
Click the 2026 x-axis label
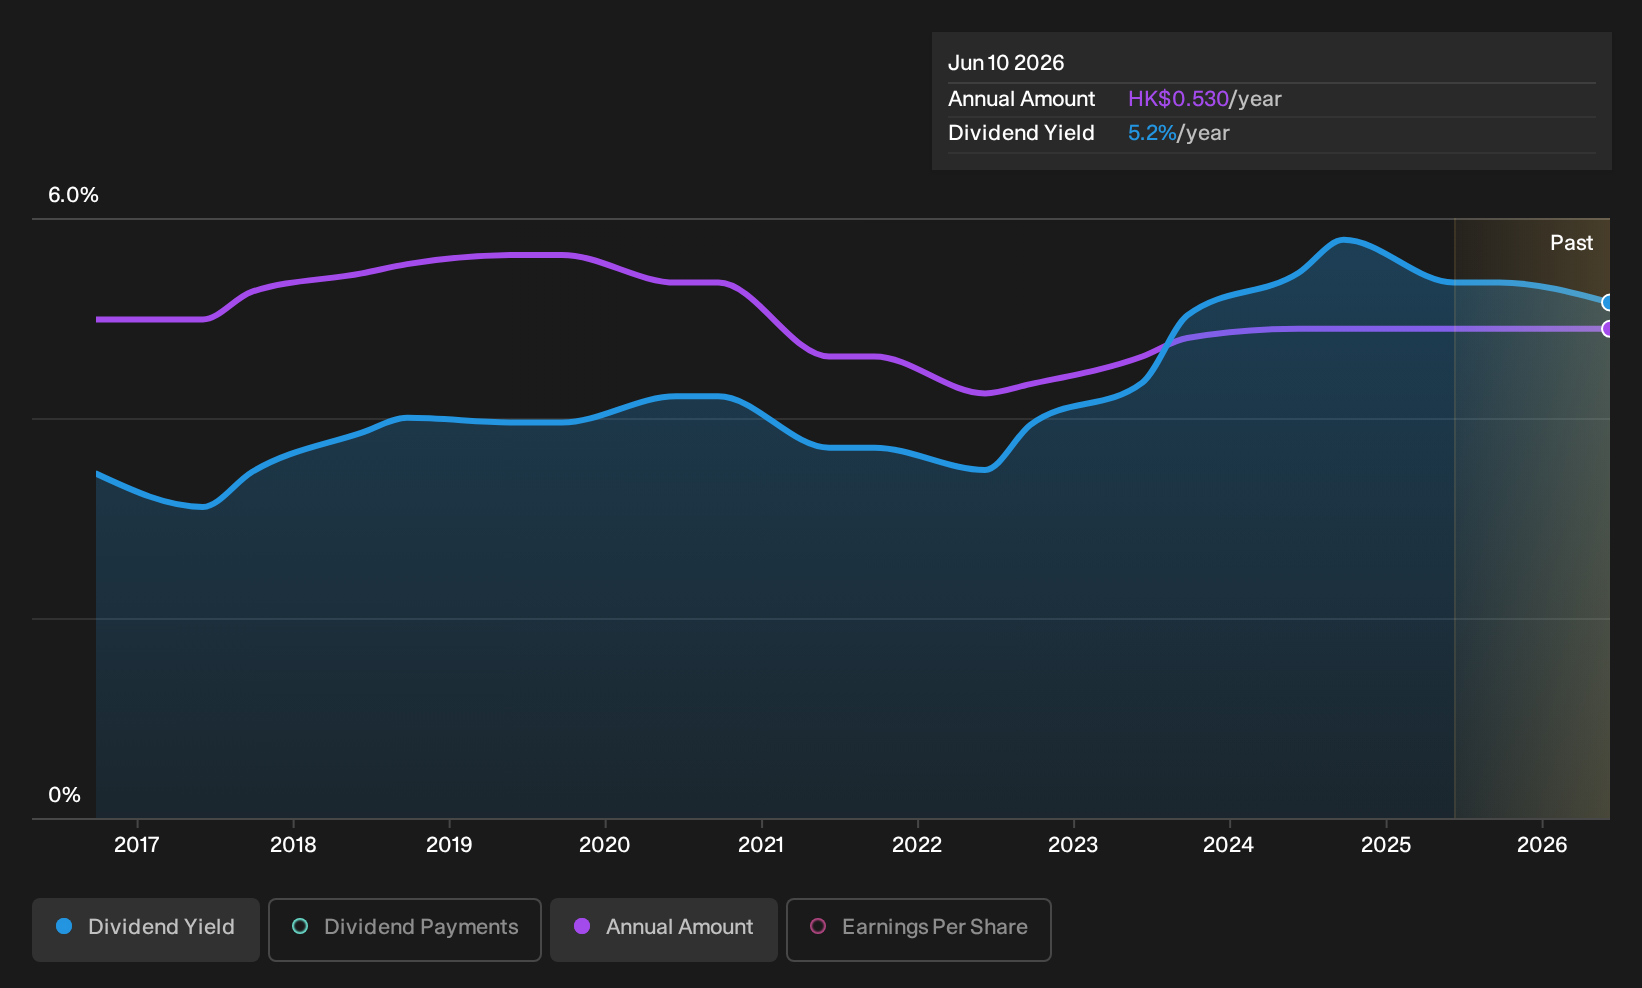[1542, 845]
